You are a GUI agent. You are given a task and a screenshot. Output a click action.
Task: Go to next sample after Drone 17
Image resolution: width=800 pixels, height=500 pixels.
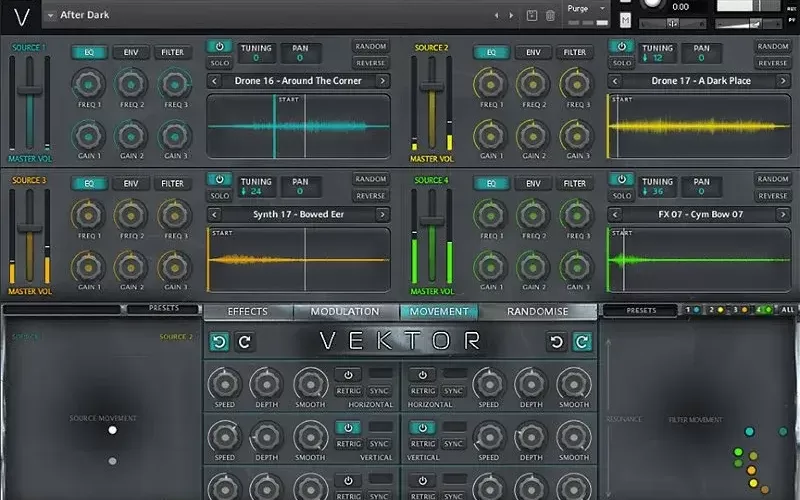pos(783,81)
